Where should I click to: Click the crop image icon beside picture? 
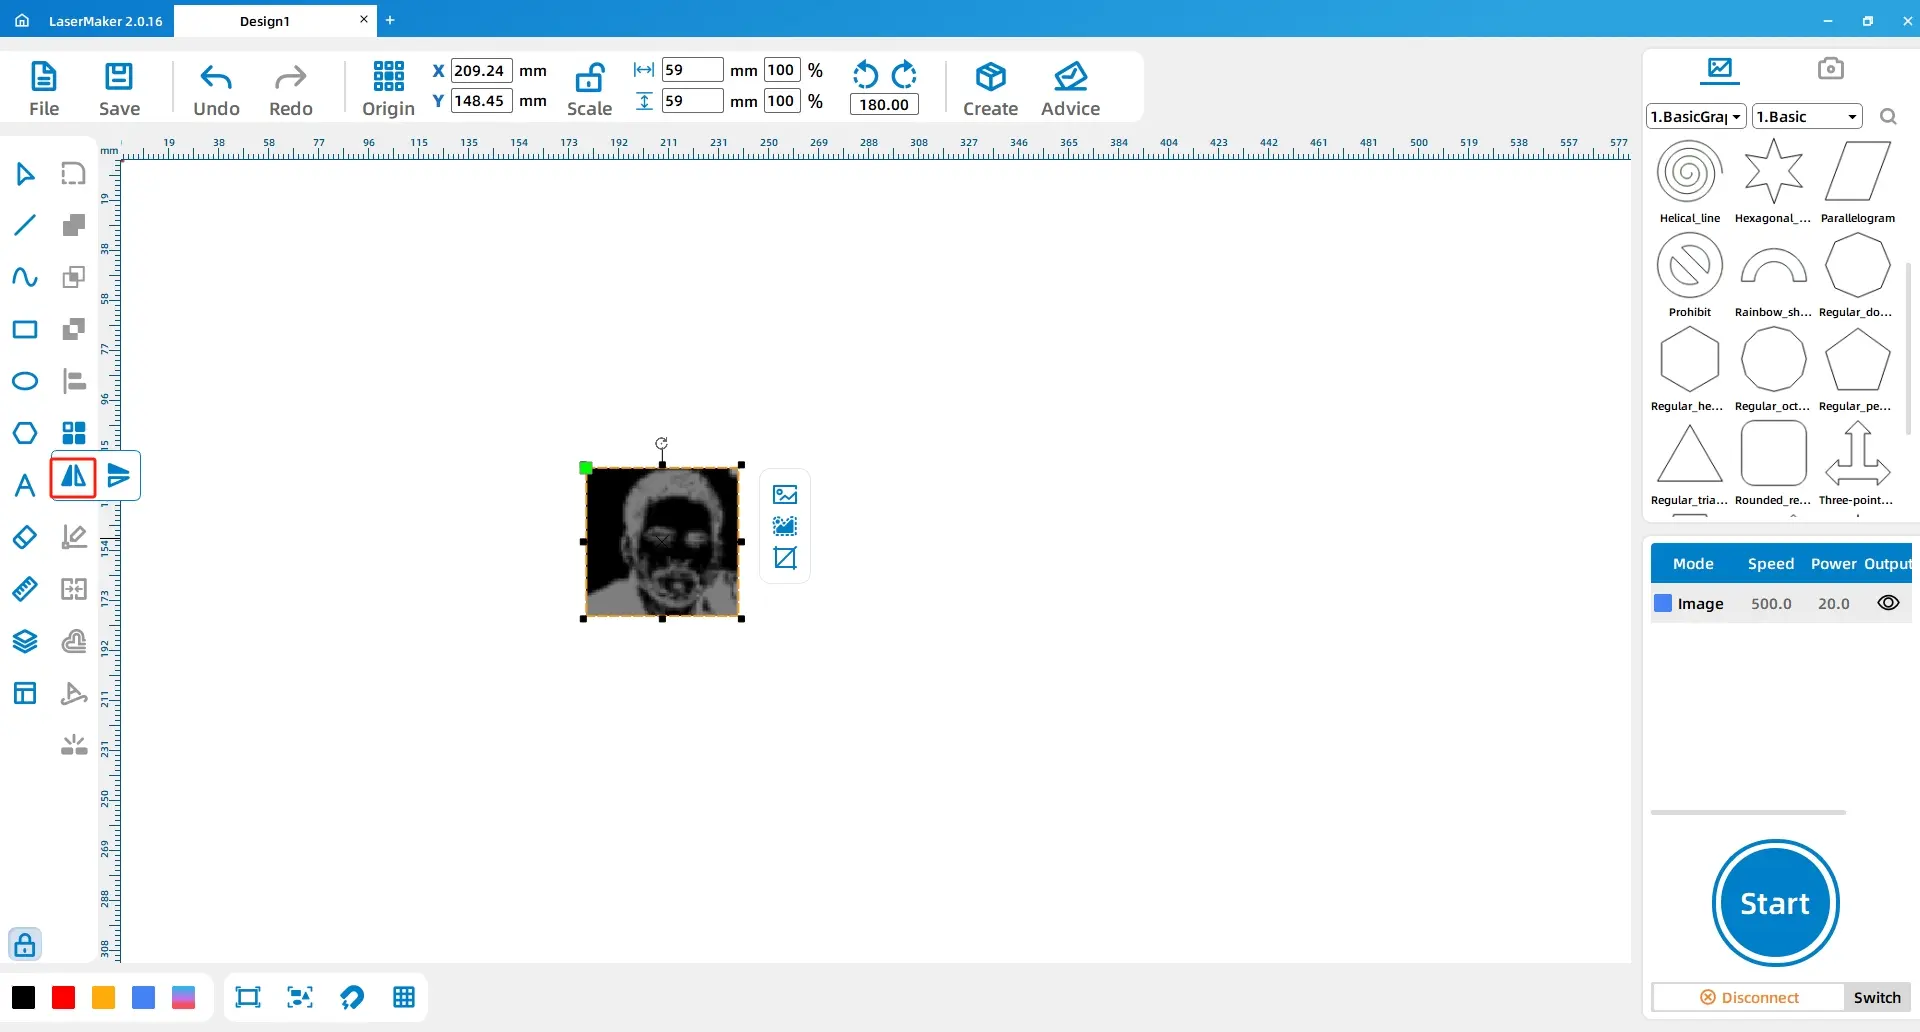(785, 558)
